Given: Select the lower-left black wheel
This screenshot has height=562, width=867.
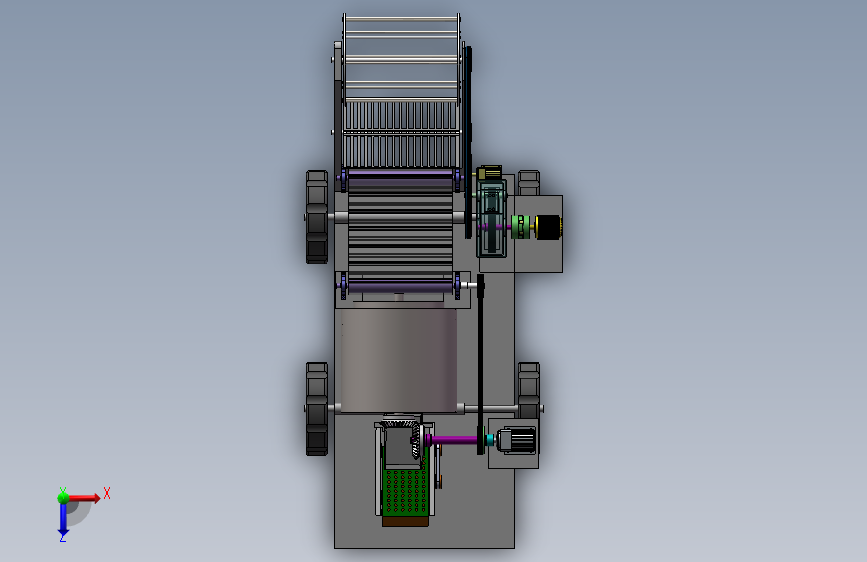Looking at the screenshot, I should click(317, 409).
